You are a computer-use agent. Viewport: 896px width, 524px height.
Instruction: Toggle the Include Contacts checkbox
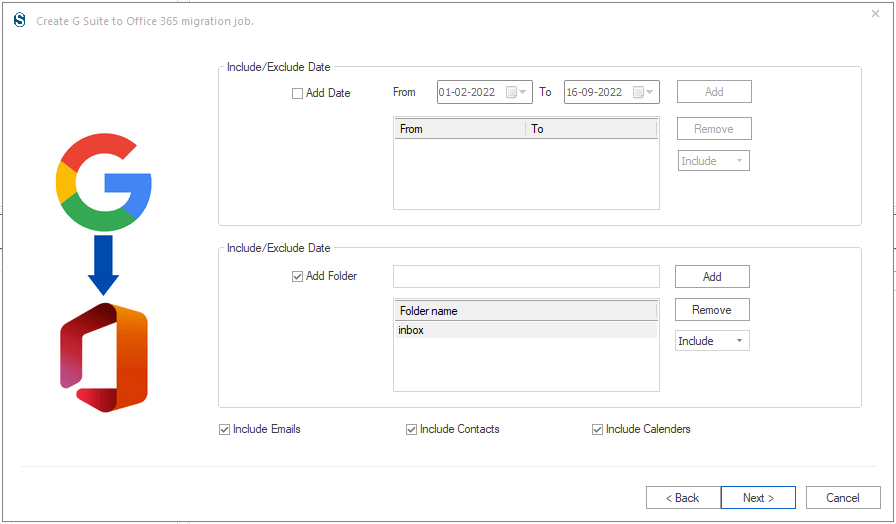click(x=411, y=430)
